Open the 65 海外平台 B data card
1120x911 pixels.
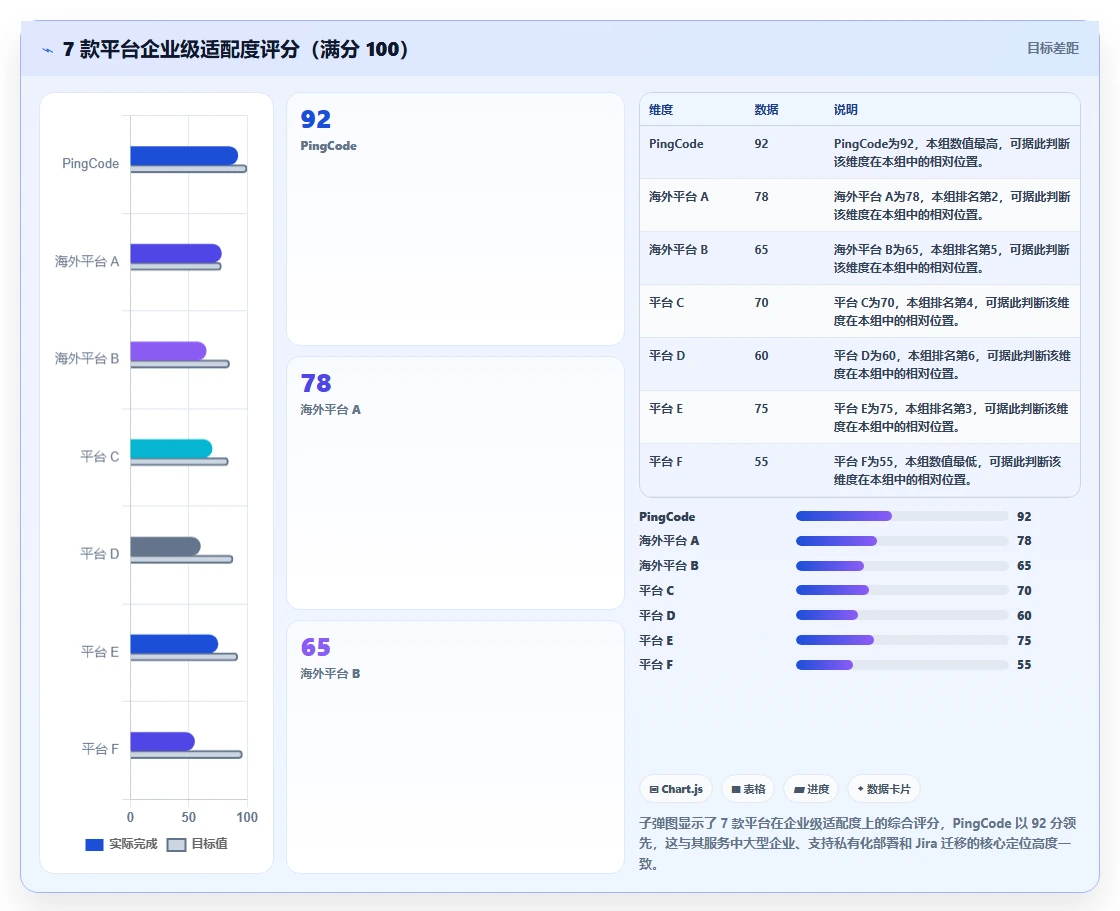click(456, 747)
